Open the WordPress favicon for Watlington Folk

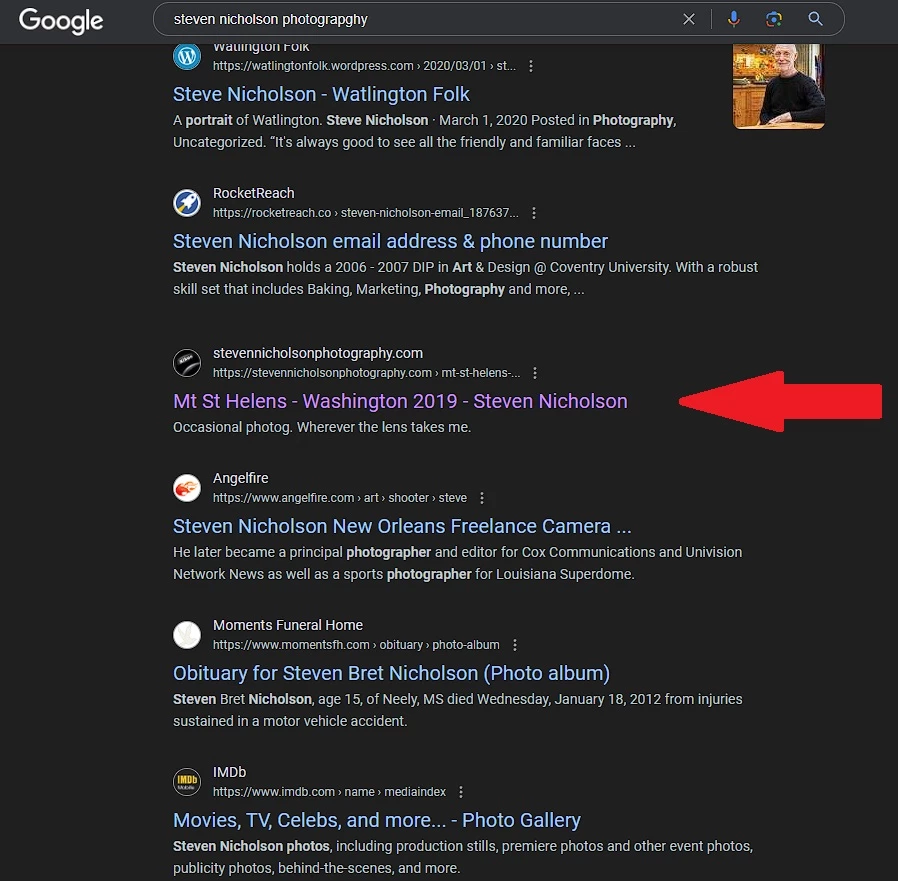pos(187,57)
